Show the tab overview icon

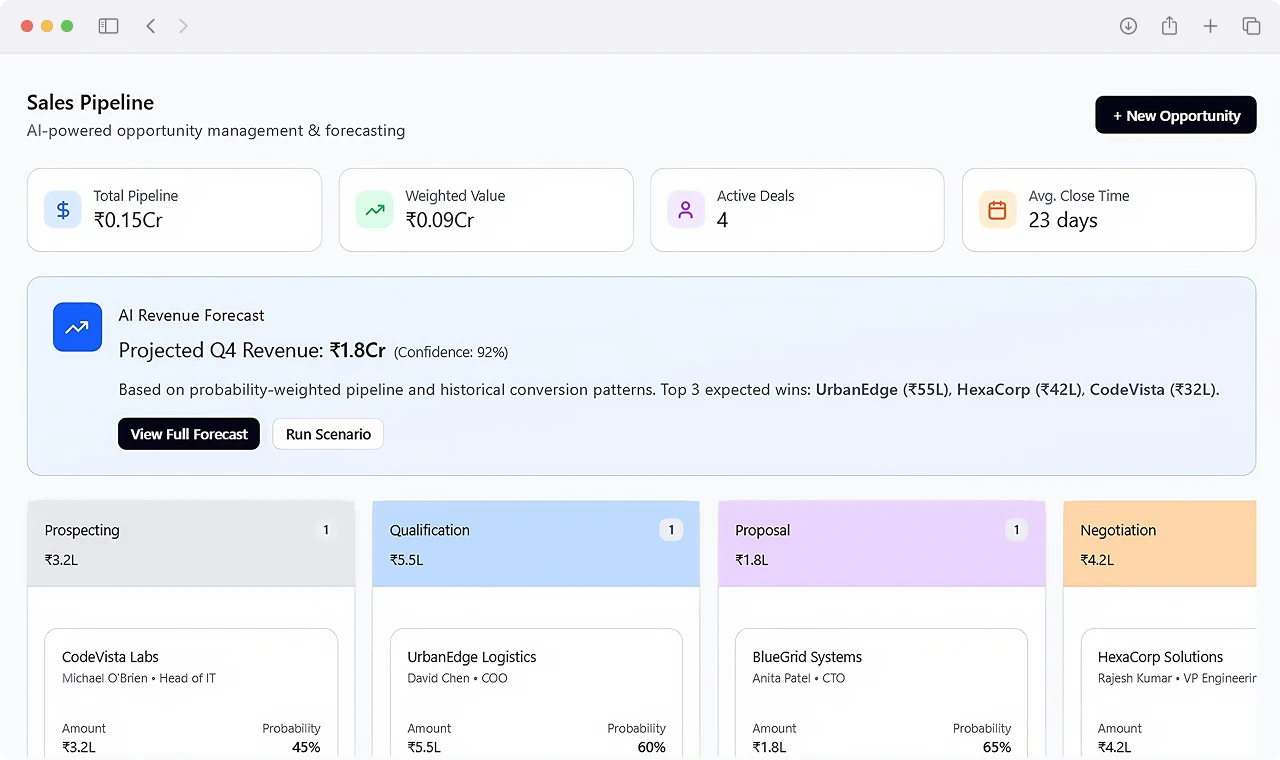[1251, 26]
